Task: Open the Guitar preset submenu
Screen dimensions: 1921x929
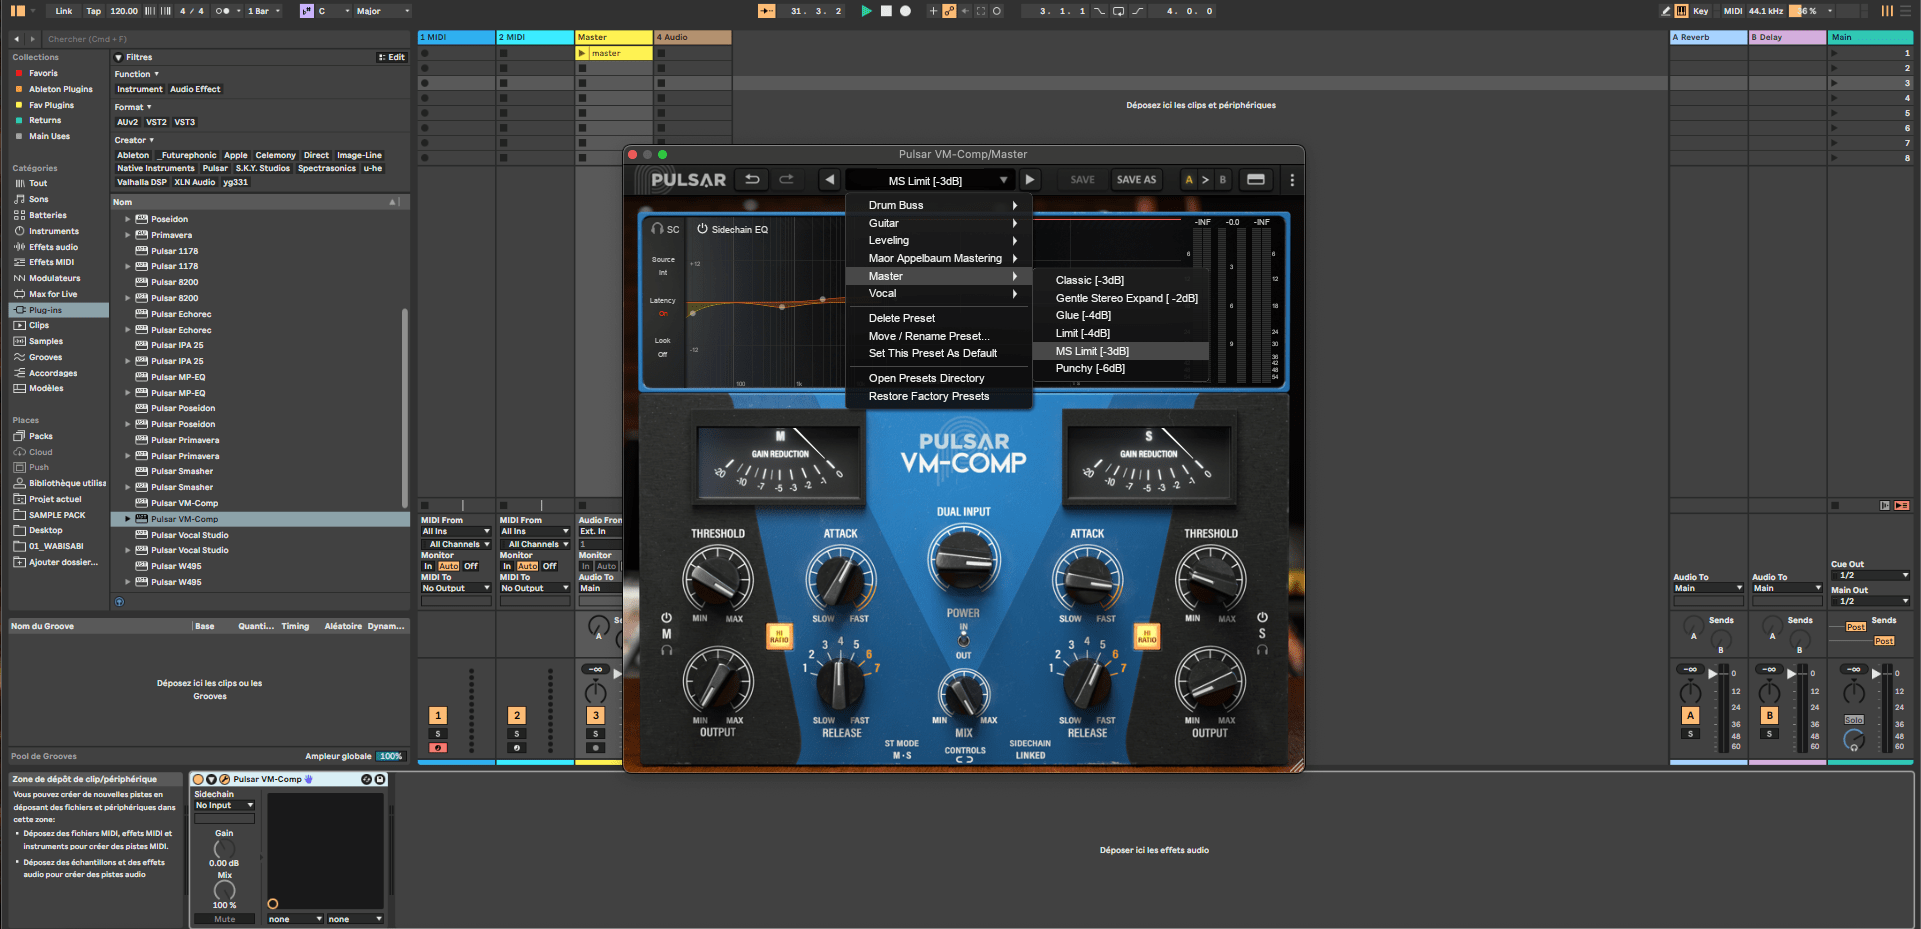Action: click(939, 223)
